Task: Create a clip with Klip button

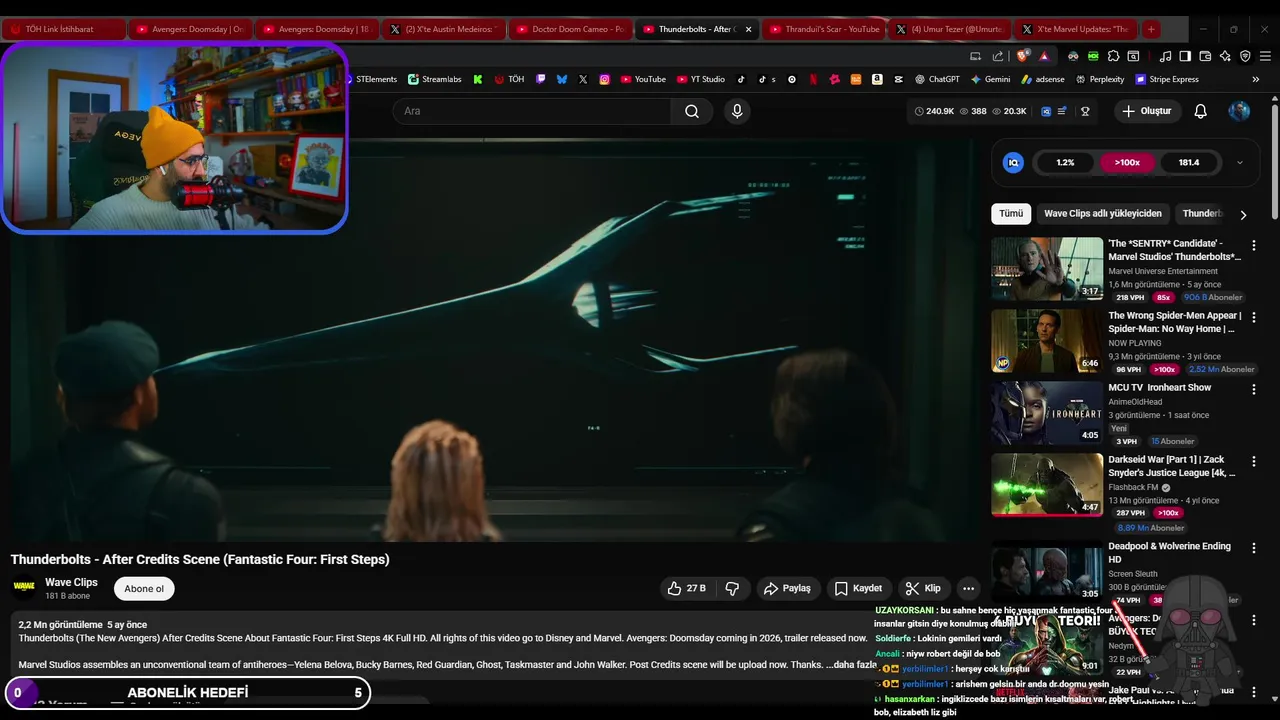Action: point(923,588)
